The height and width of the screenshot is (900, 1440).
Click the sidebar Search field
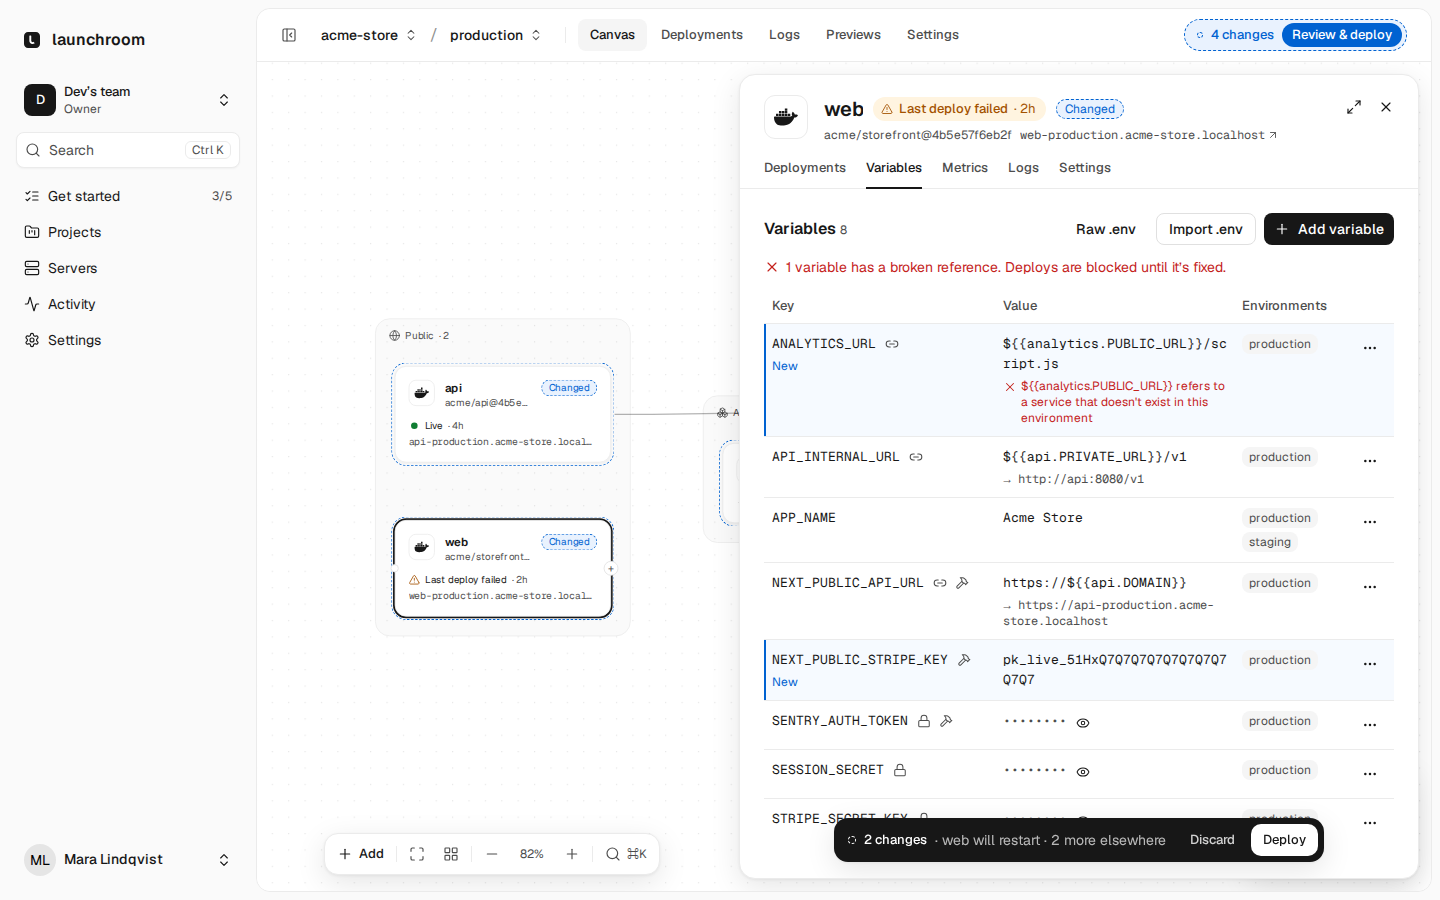(128, 150)
